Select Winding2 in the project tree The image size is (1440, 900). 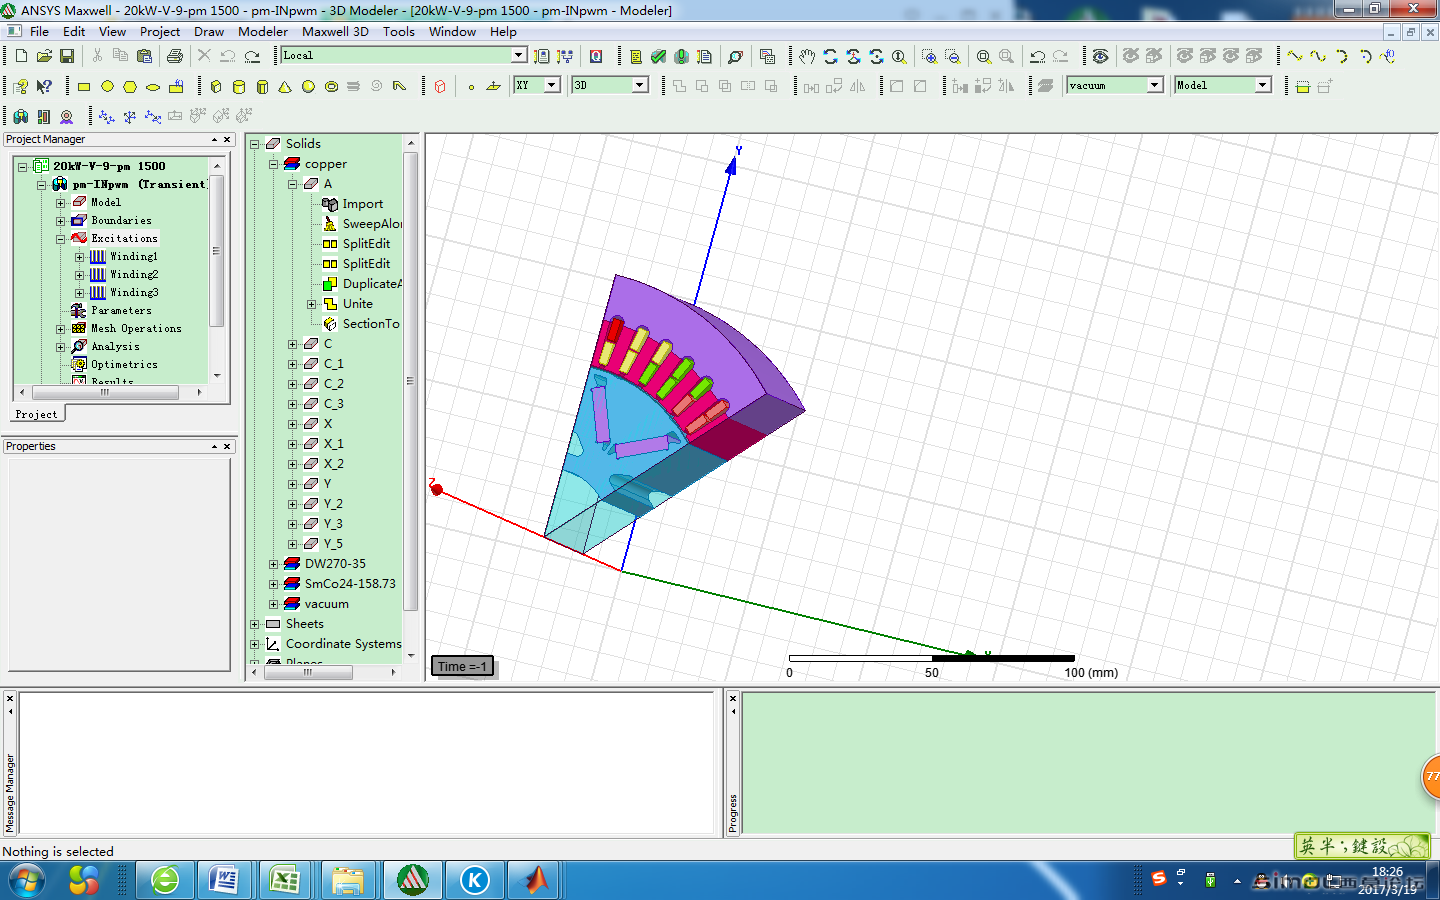point(134,275)
